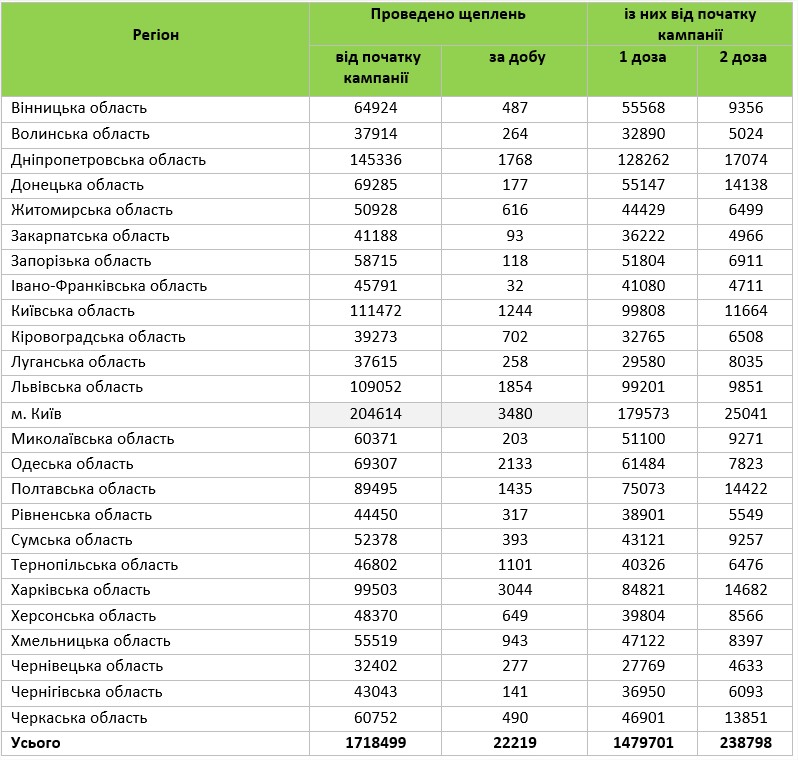
Task: Click the "Регіон" column header
Action: point(155,35)
